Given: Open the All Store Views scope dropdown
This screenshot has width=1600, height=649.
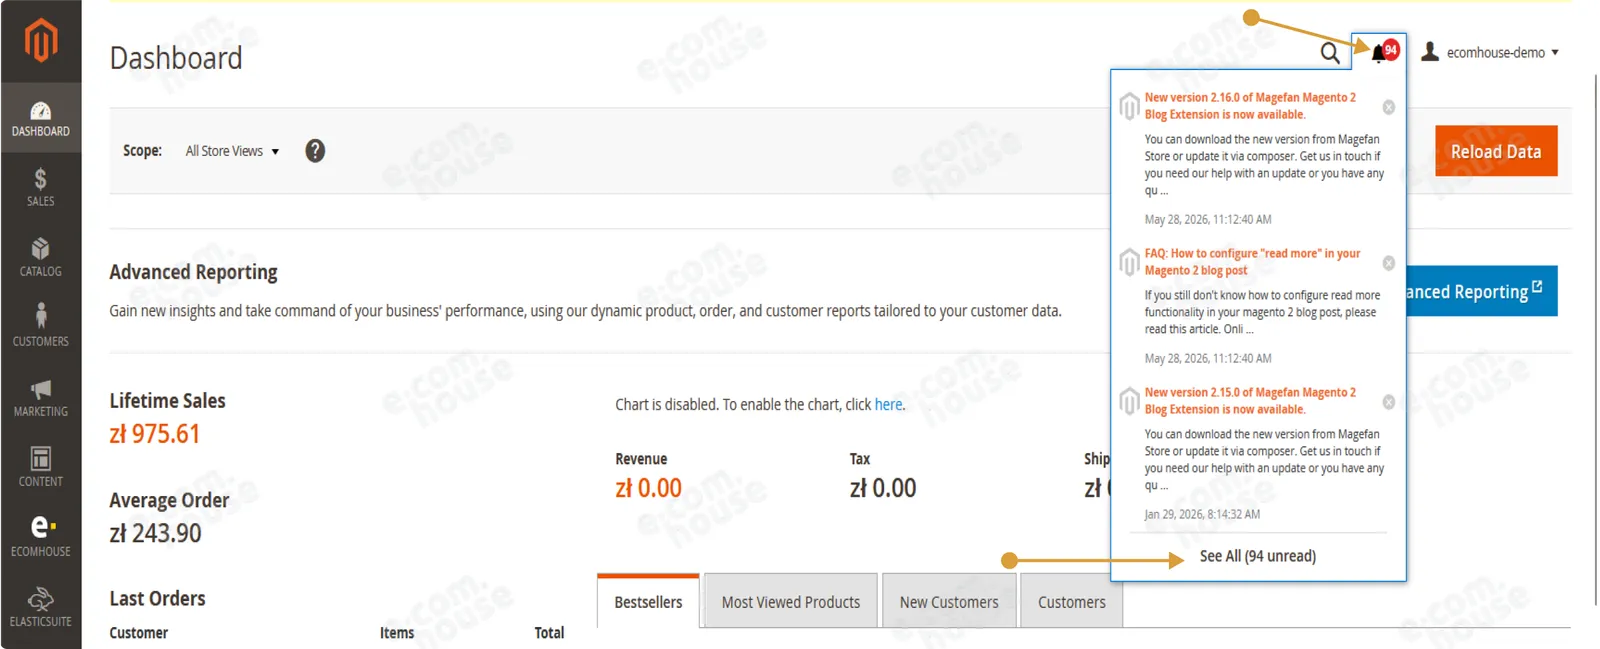Looking at the screenshot, I should pos(232,151).
